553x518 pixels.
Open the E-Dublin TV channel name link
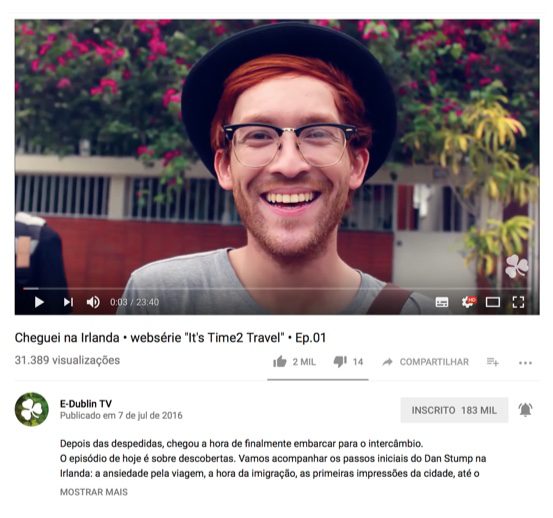86,404
